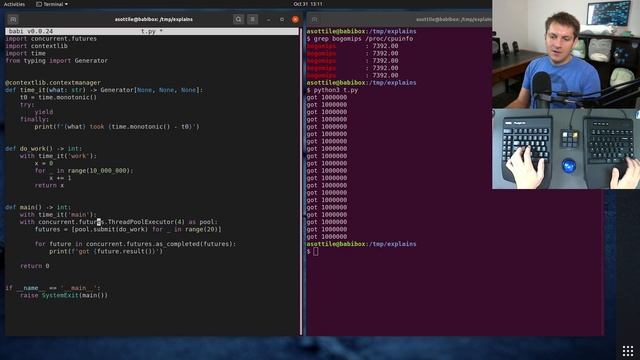640x360 pixels.
Task: Click 'from typing import Generator' line
Action: (x=56, y=60)
